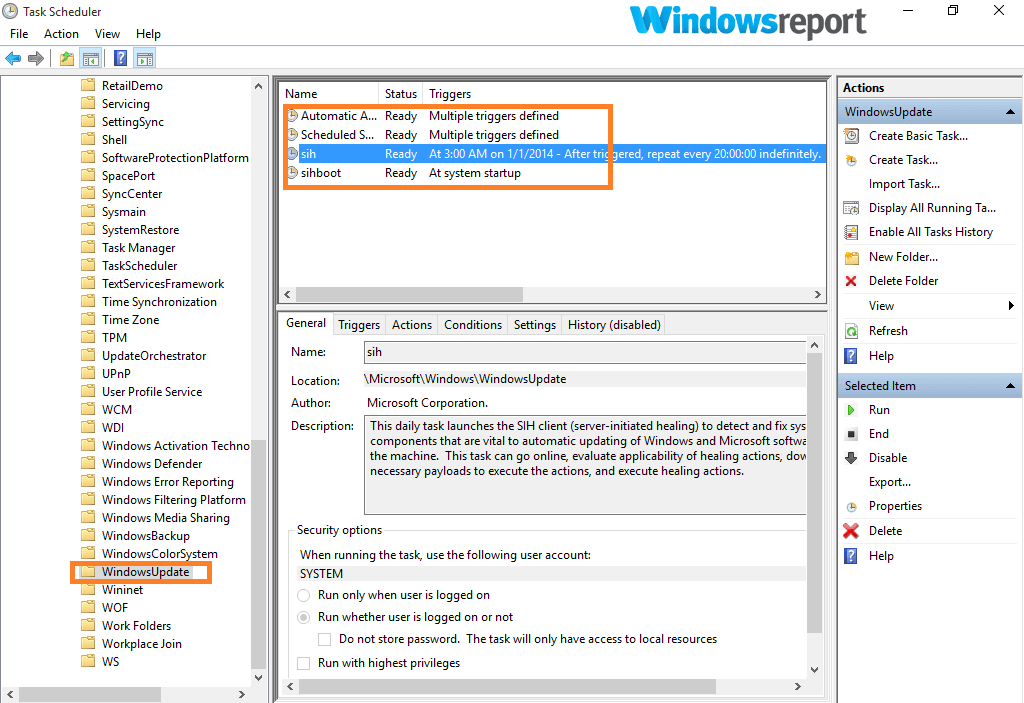Image resolution: width=1024 pixels, height=703 pixels.
Task: Click the sihboot task clock icon
Action: pos(293,173)
